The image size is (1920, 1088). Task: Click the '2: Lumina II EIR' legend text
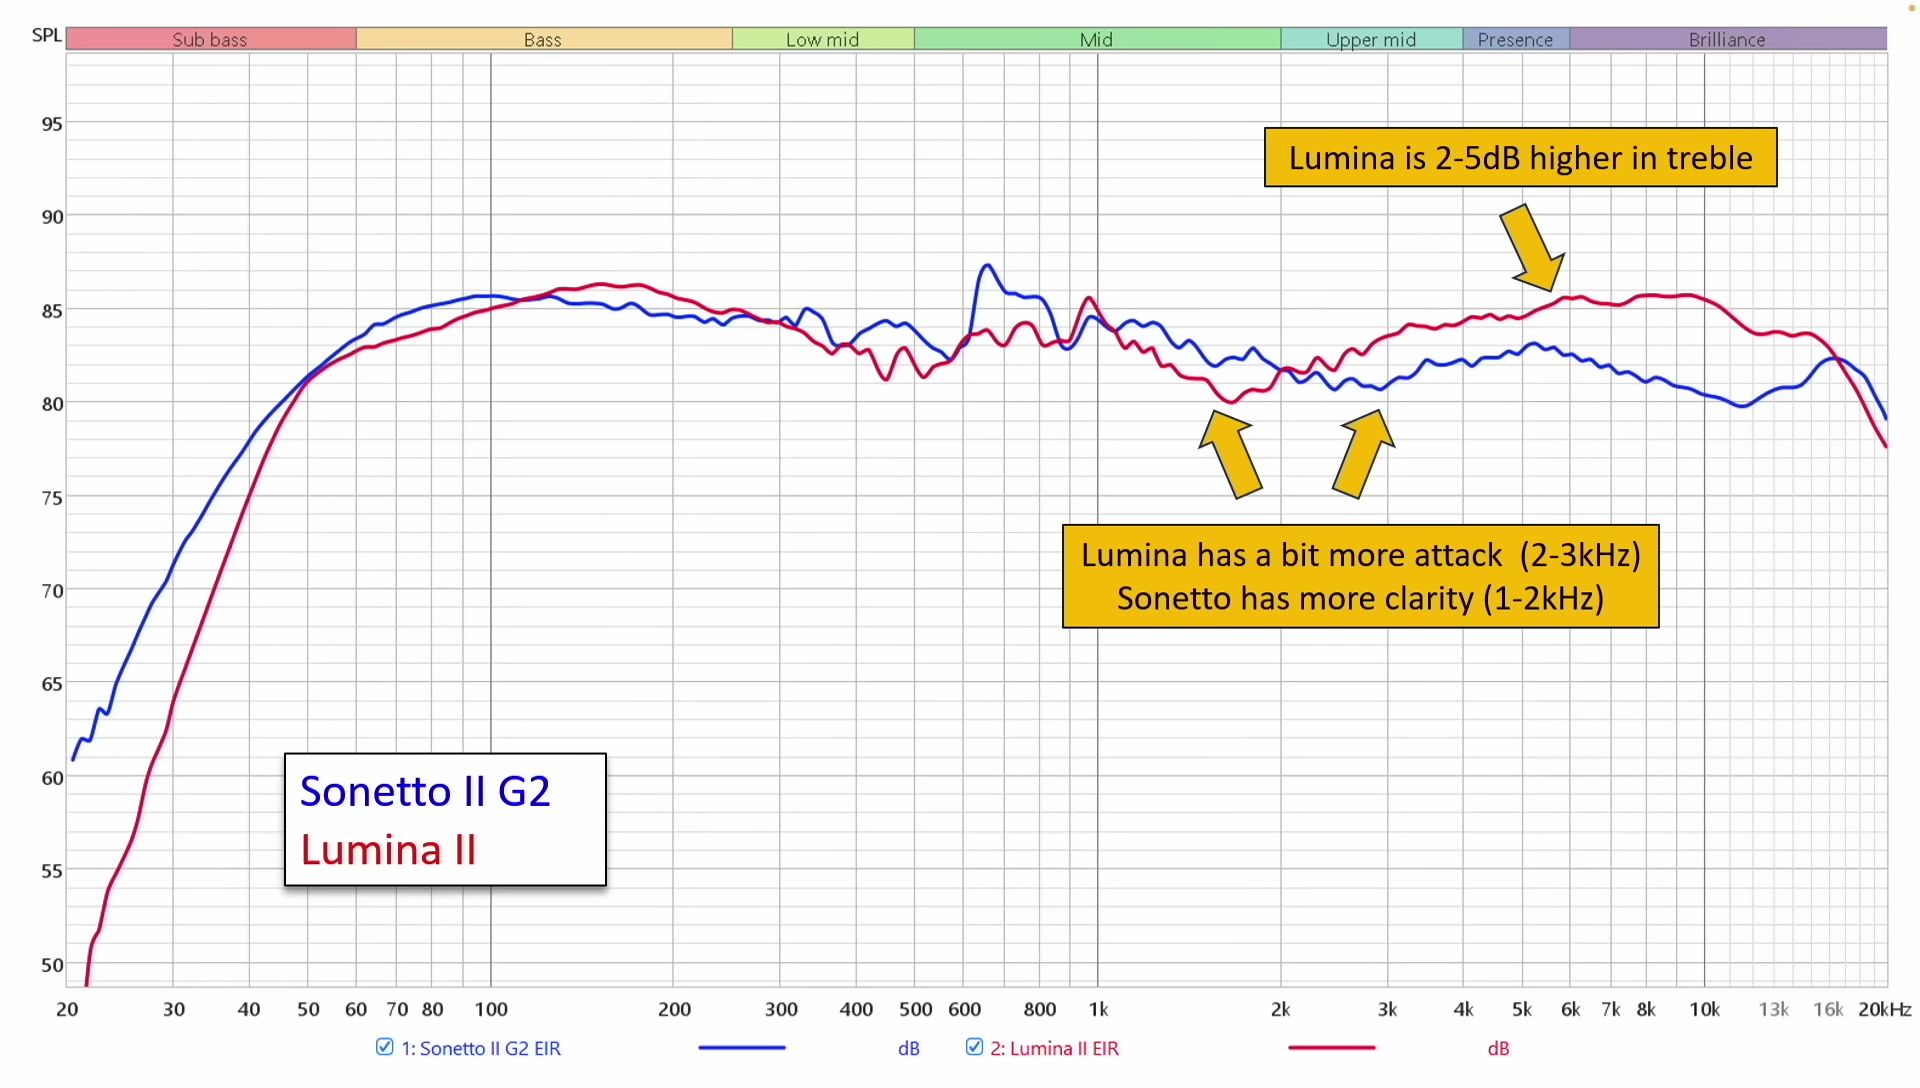[x=1055, y=1048]
